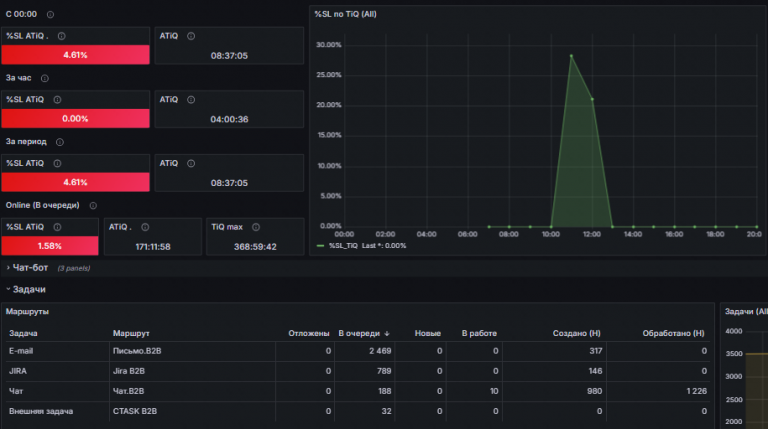
Task: Click info icon of %SL ATiQ panel showing 0.00%
Action: pyautogui.click(x=57, y=99)
